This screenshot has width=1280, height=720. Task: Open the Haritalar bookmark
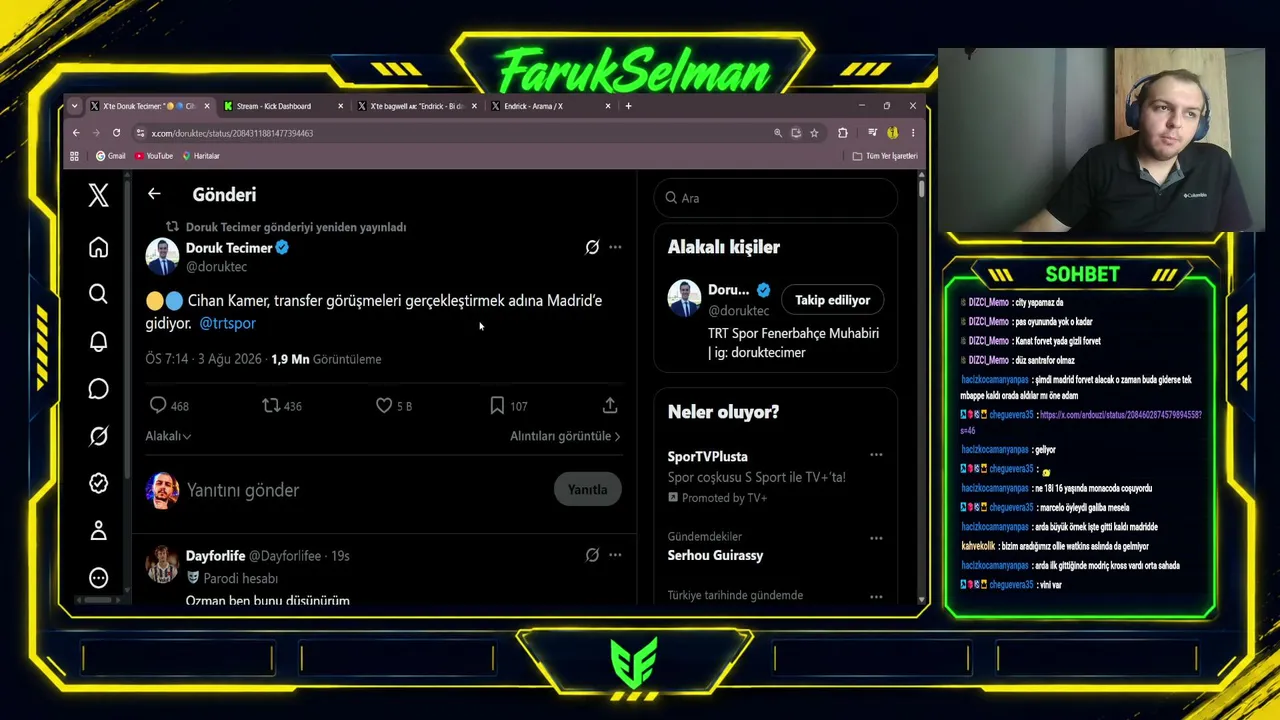(x=200, y=156)
